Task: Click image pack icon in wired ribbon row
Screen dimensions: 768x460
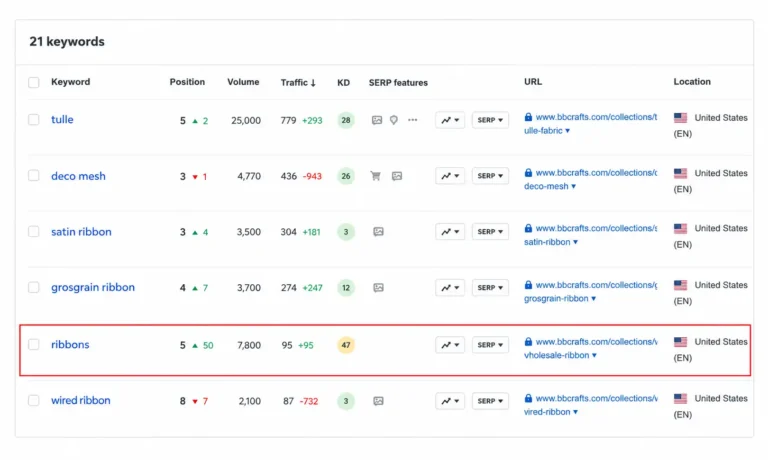Action: pyautogui.click(x=379, y=401)
